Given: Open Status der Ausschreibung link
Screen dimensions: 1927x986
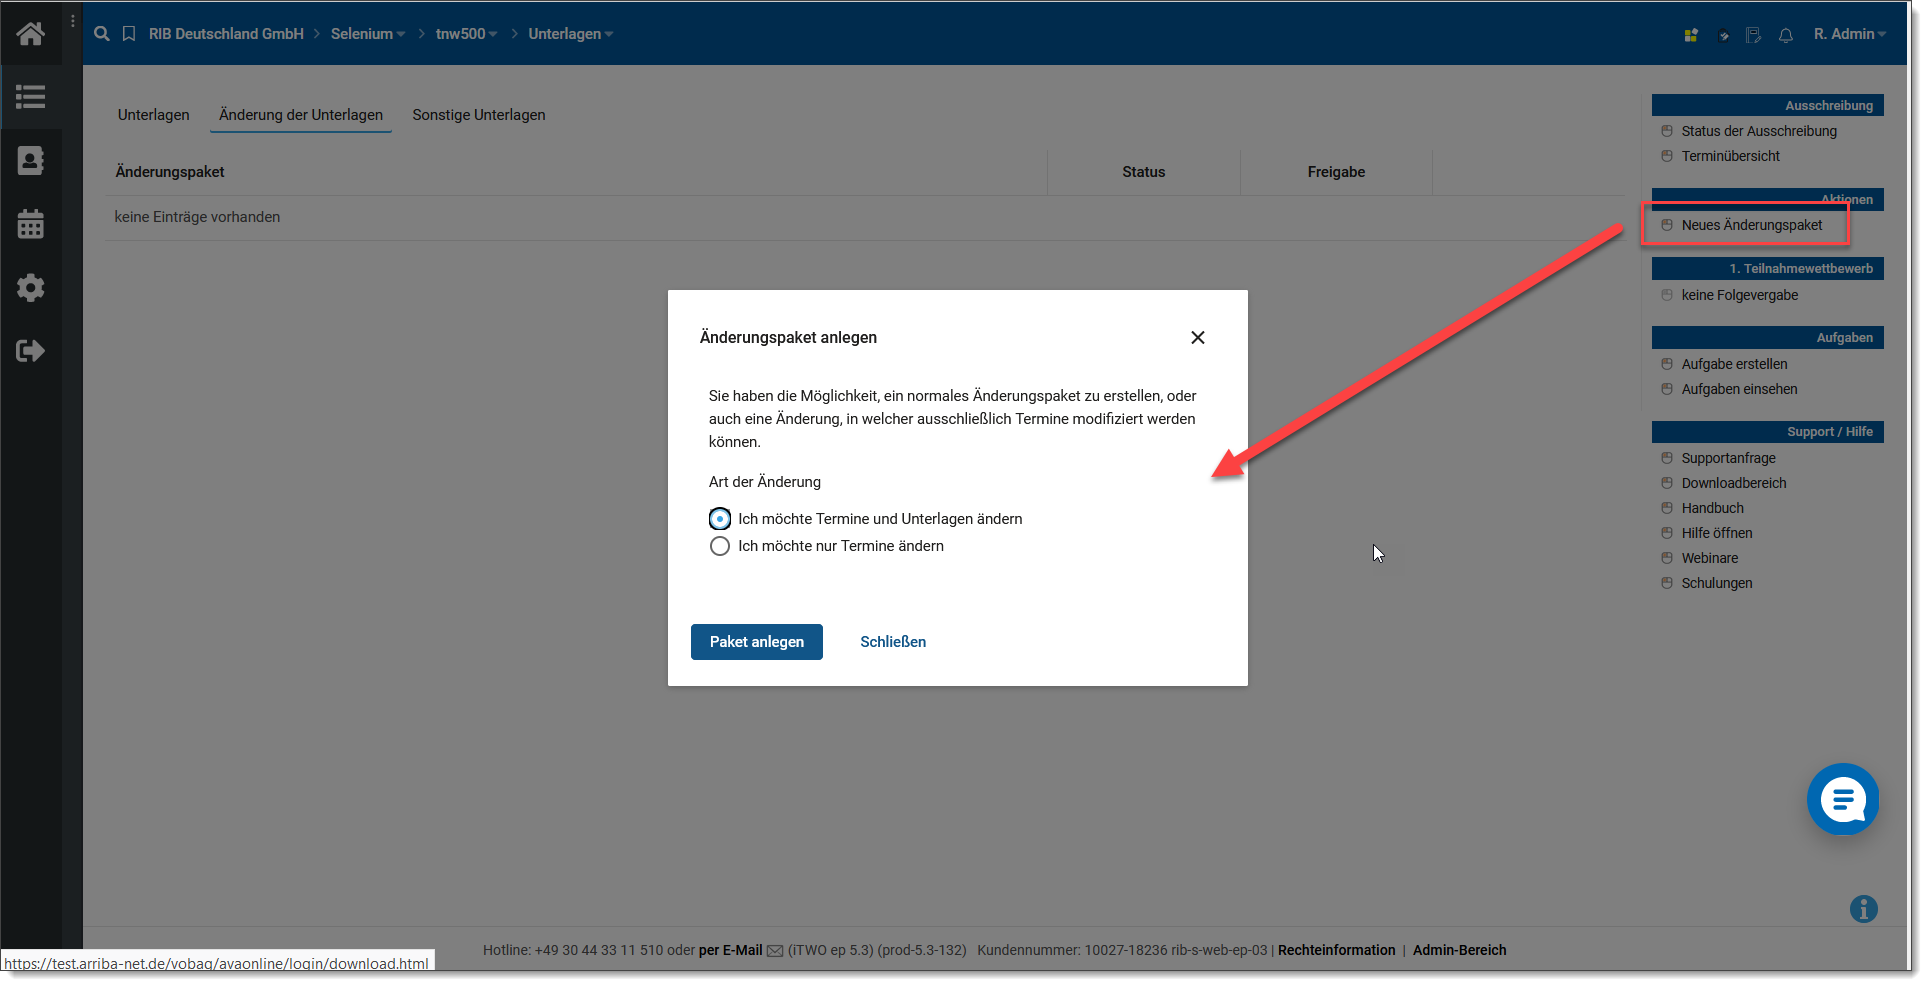Looking at the screenshot, I should [x=1759, y=131].
